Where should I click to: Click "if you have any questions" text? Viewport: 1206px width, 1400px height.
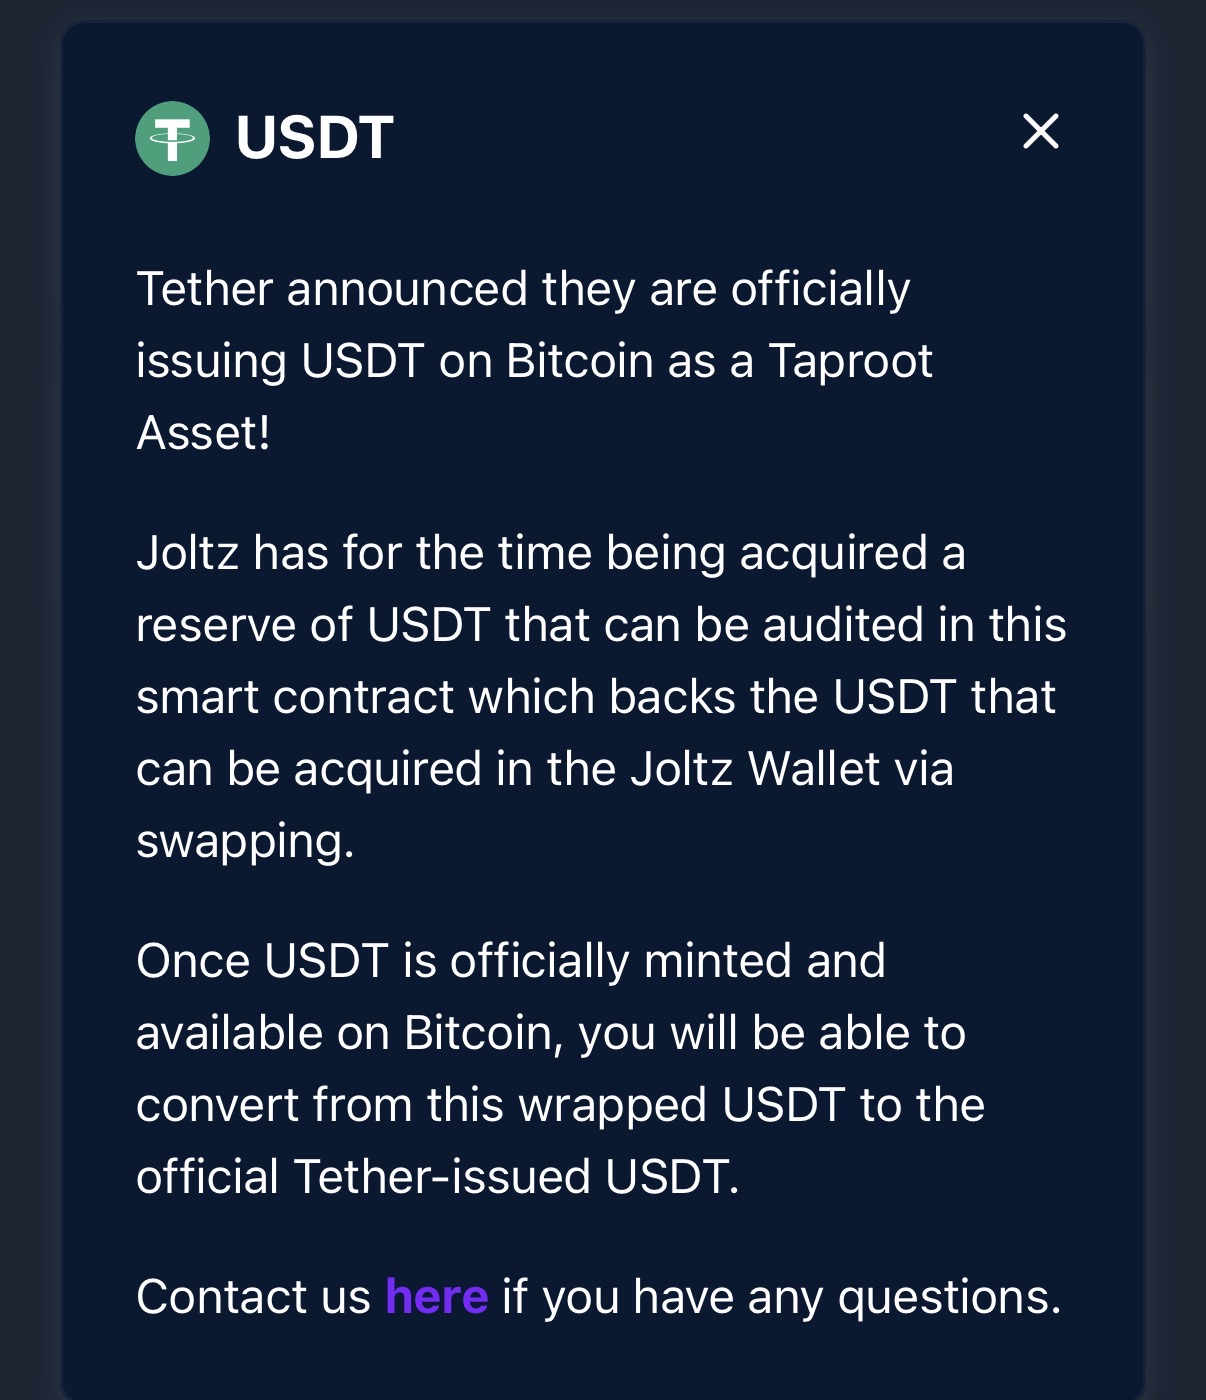tap(781, 1297)
